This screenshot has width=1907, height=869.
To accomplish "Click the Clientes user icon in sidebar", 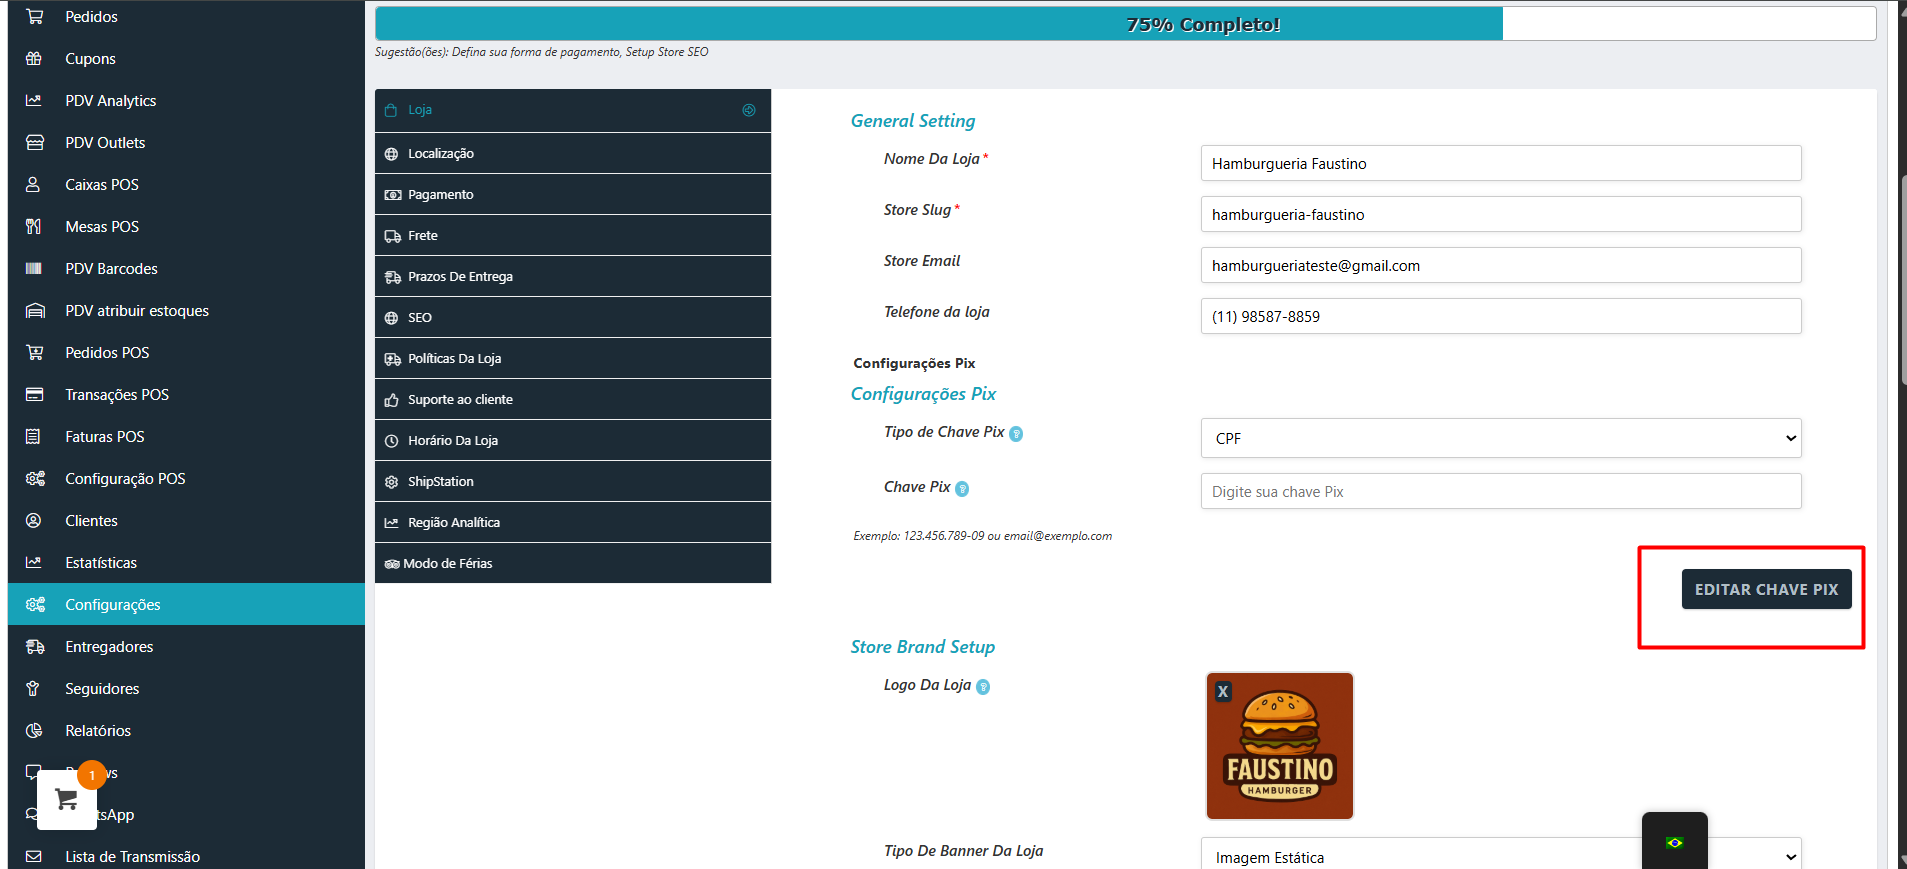I will 34,521.
